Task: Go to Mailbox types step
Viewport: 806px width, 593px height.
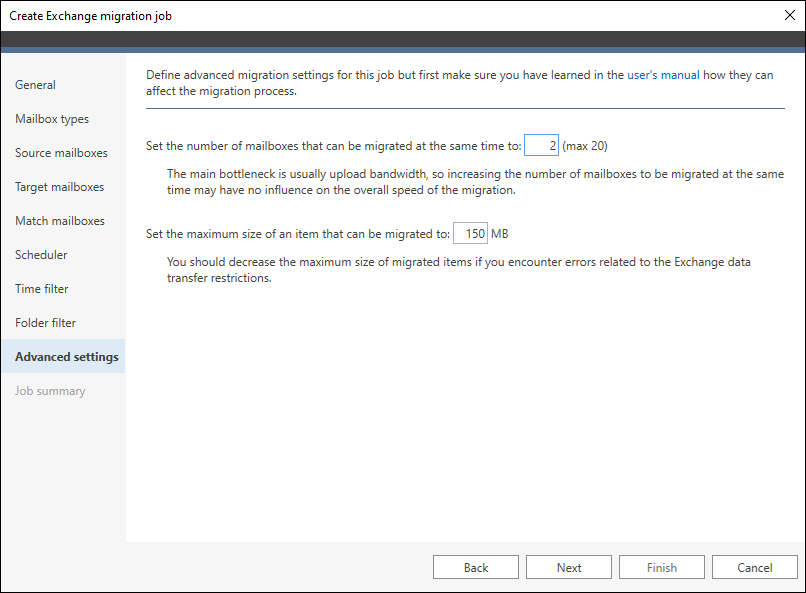Action: point(52,119)
